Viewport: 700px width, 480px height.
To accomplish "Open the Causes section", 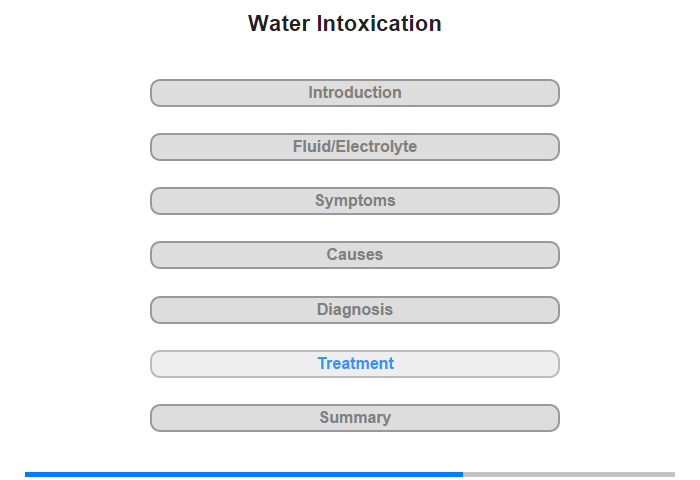I will [355, 255].
